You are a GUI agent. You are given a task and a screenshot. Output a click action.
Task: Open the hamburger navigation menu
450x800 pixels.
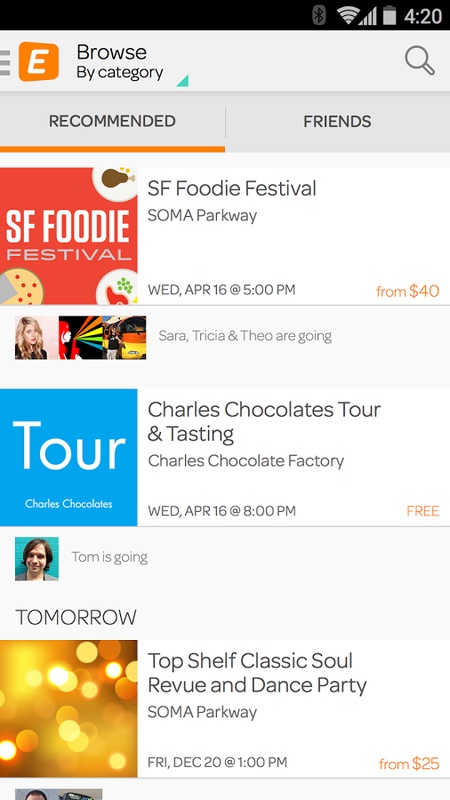[5, 62]
